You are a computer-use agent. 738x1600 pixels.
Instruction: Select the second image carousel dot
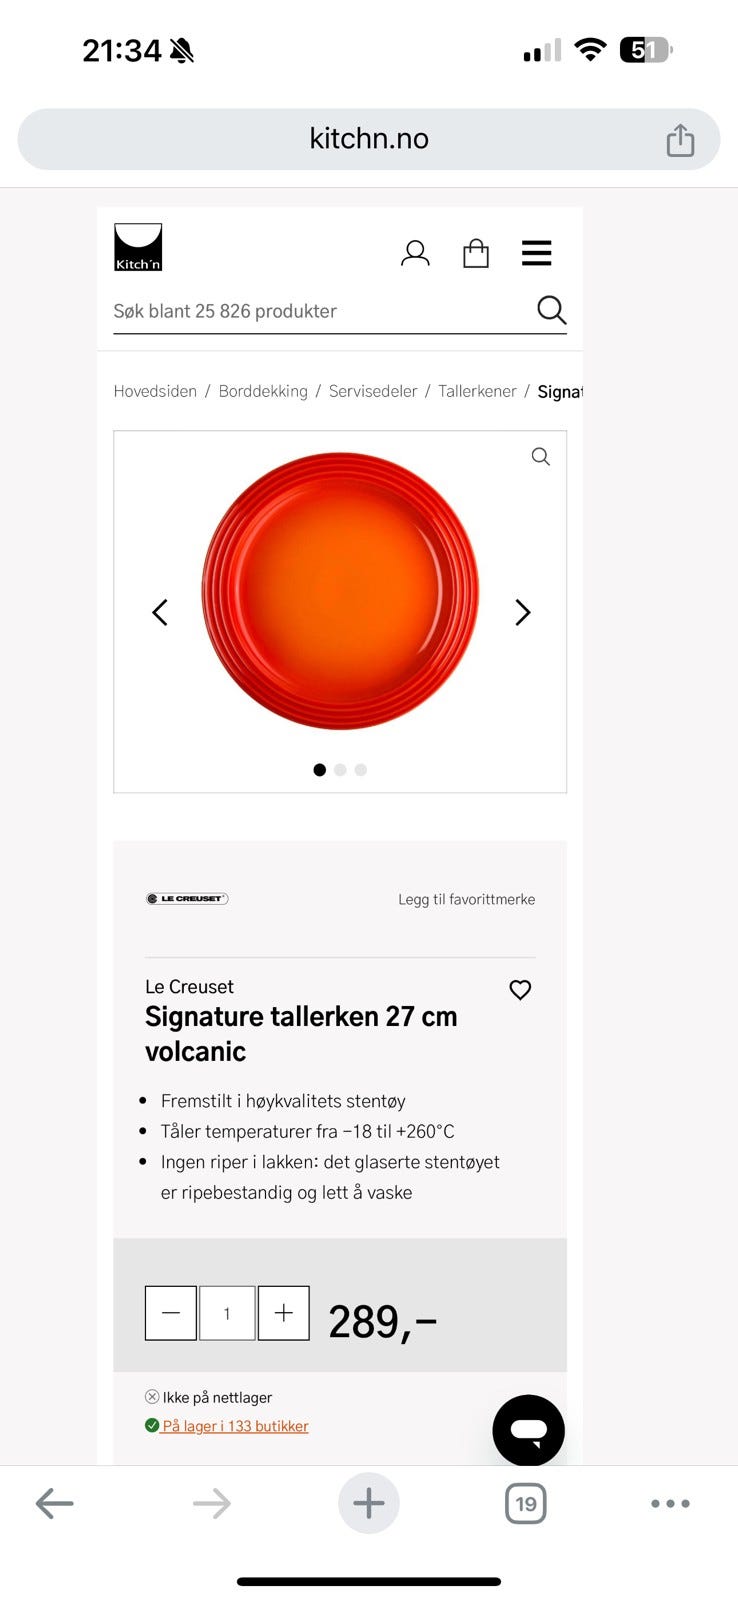(340, 770)
